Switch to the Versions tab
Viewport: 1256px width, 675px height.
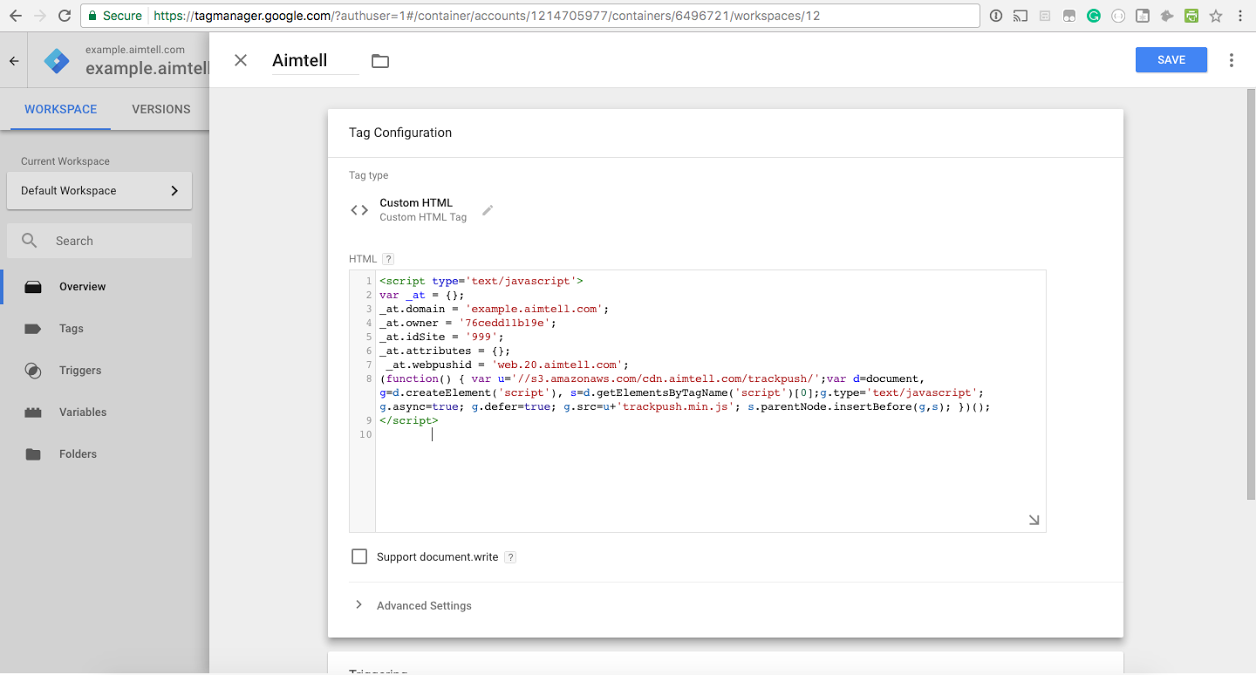(x=161, y=109)
